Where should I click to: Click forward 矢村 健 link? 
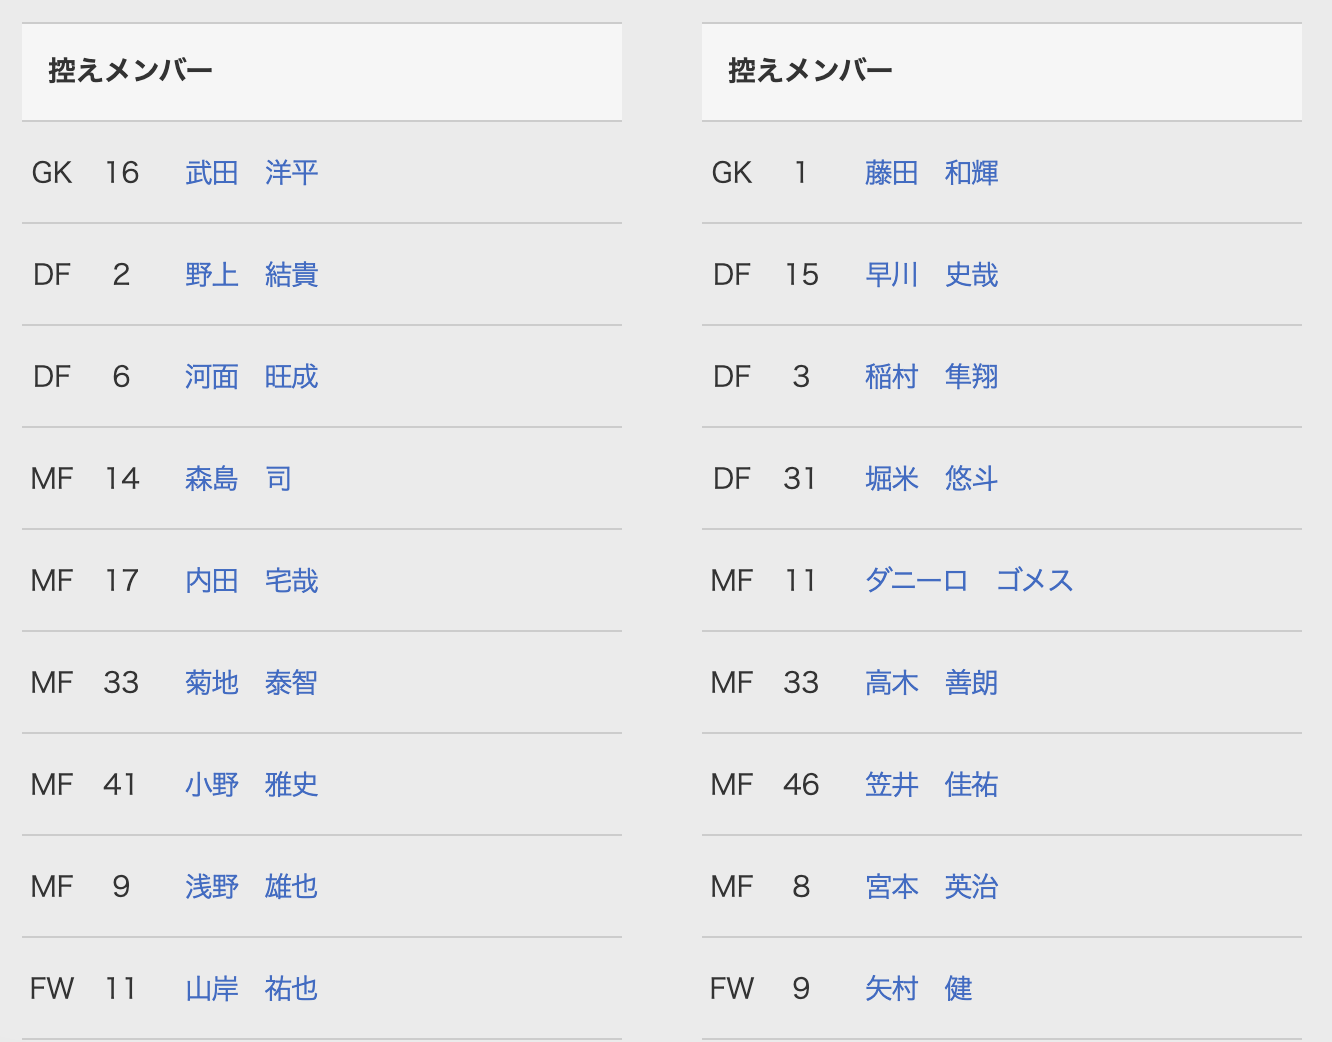[919, 989]
